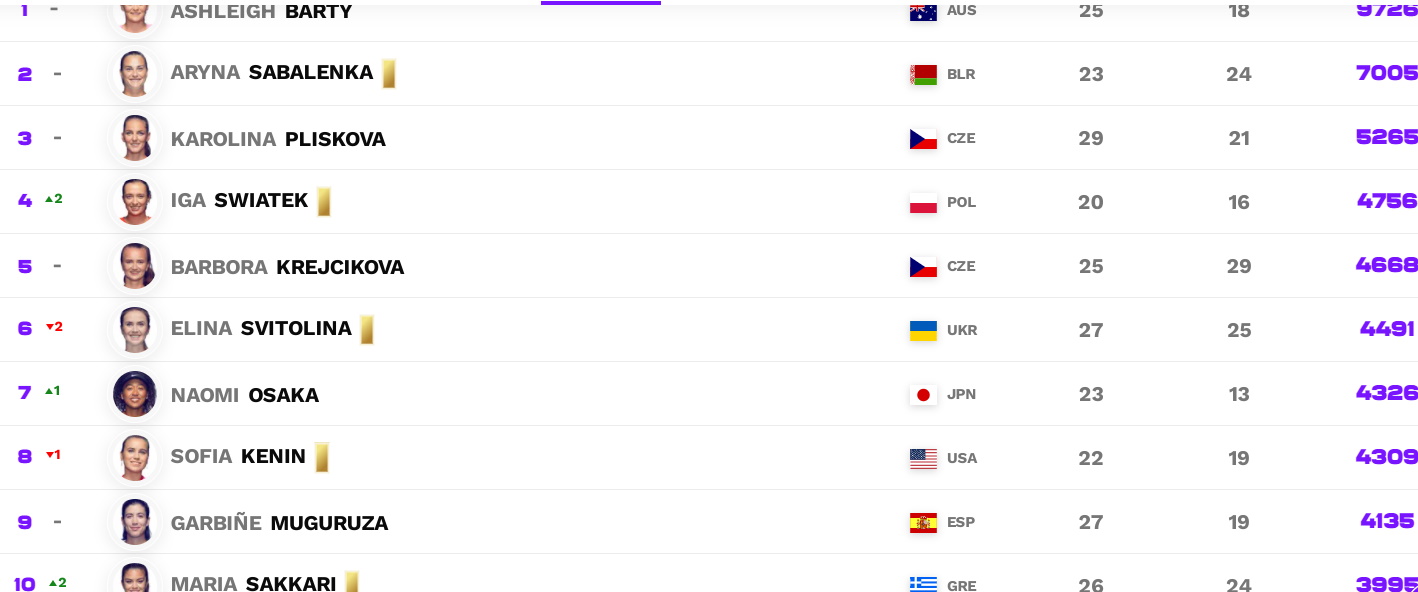Click the Japan flag icon
Screen dimensions: 1418x592
[x=923, y=394]
